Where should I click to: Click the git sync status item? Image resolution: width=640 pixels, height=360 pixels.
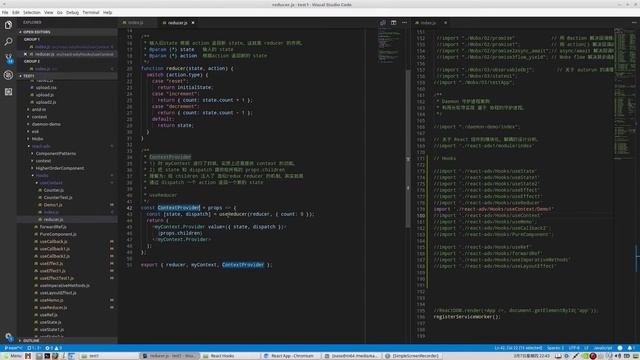click(x=34, y=348)
